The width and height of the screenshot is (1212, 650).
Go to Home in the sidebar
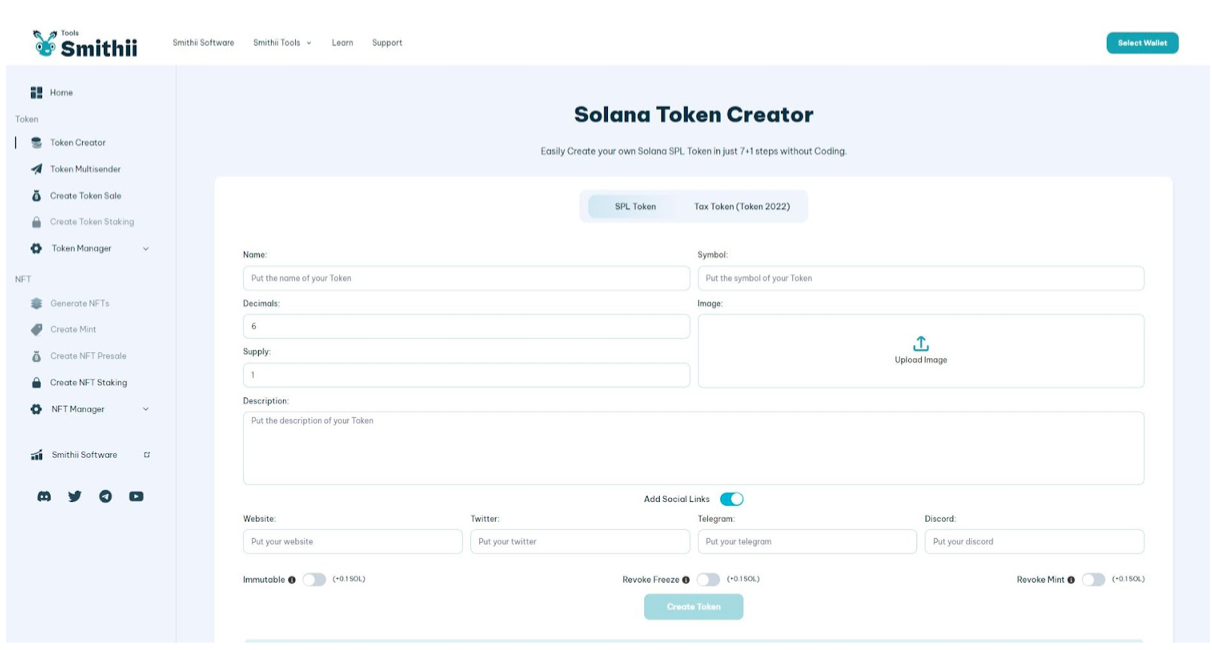61,92
